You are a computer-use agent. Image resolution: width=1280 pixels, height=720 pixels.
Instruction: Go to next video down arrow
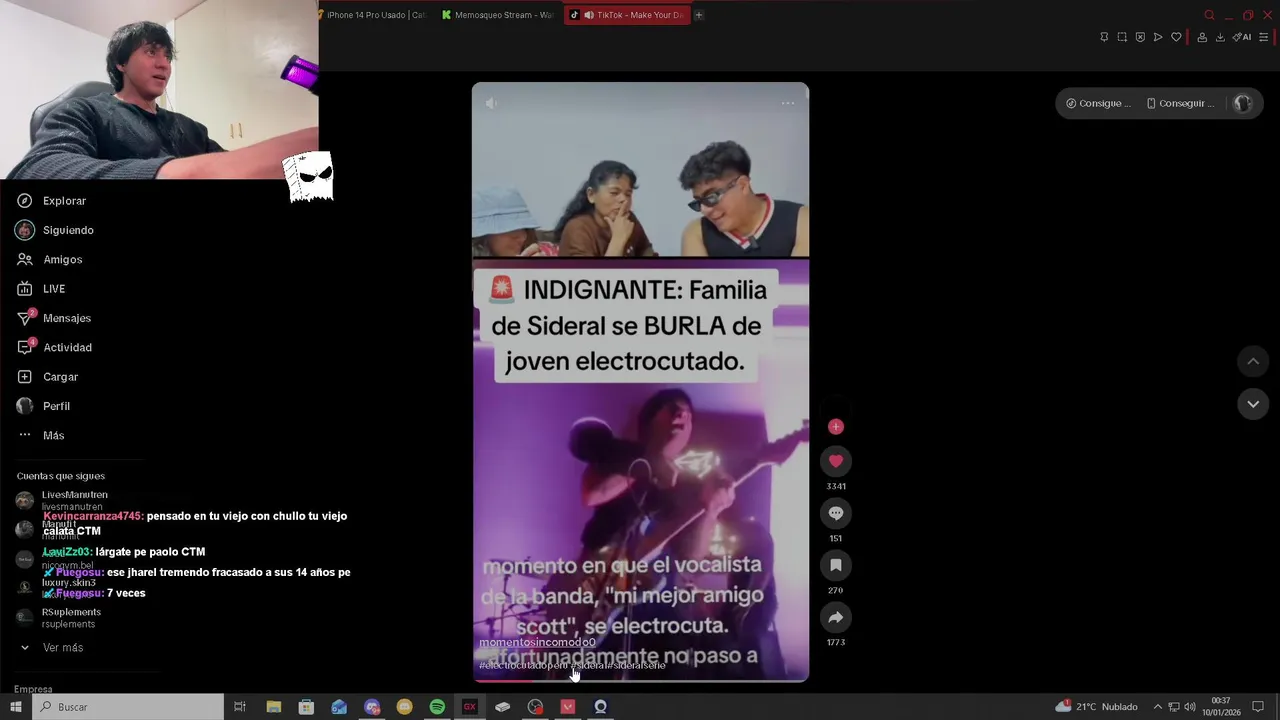pos(1253,404)
